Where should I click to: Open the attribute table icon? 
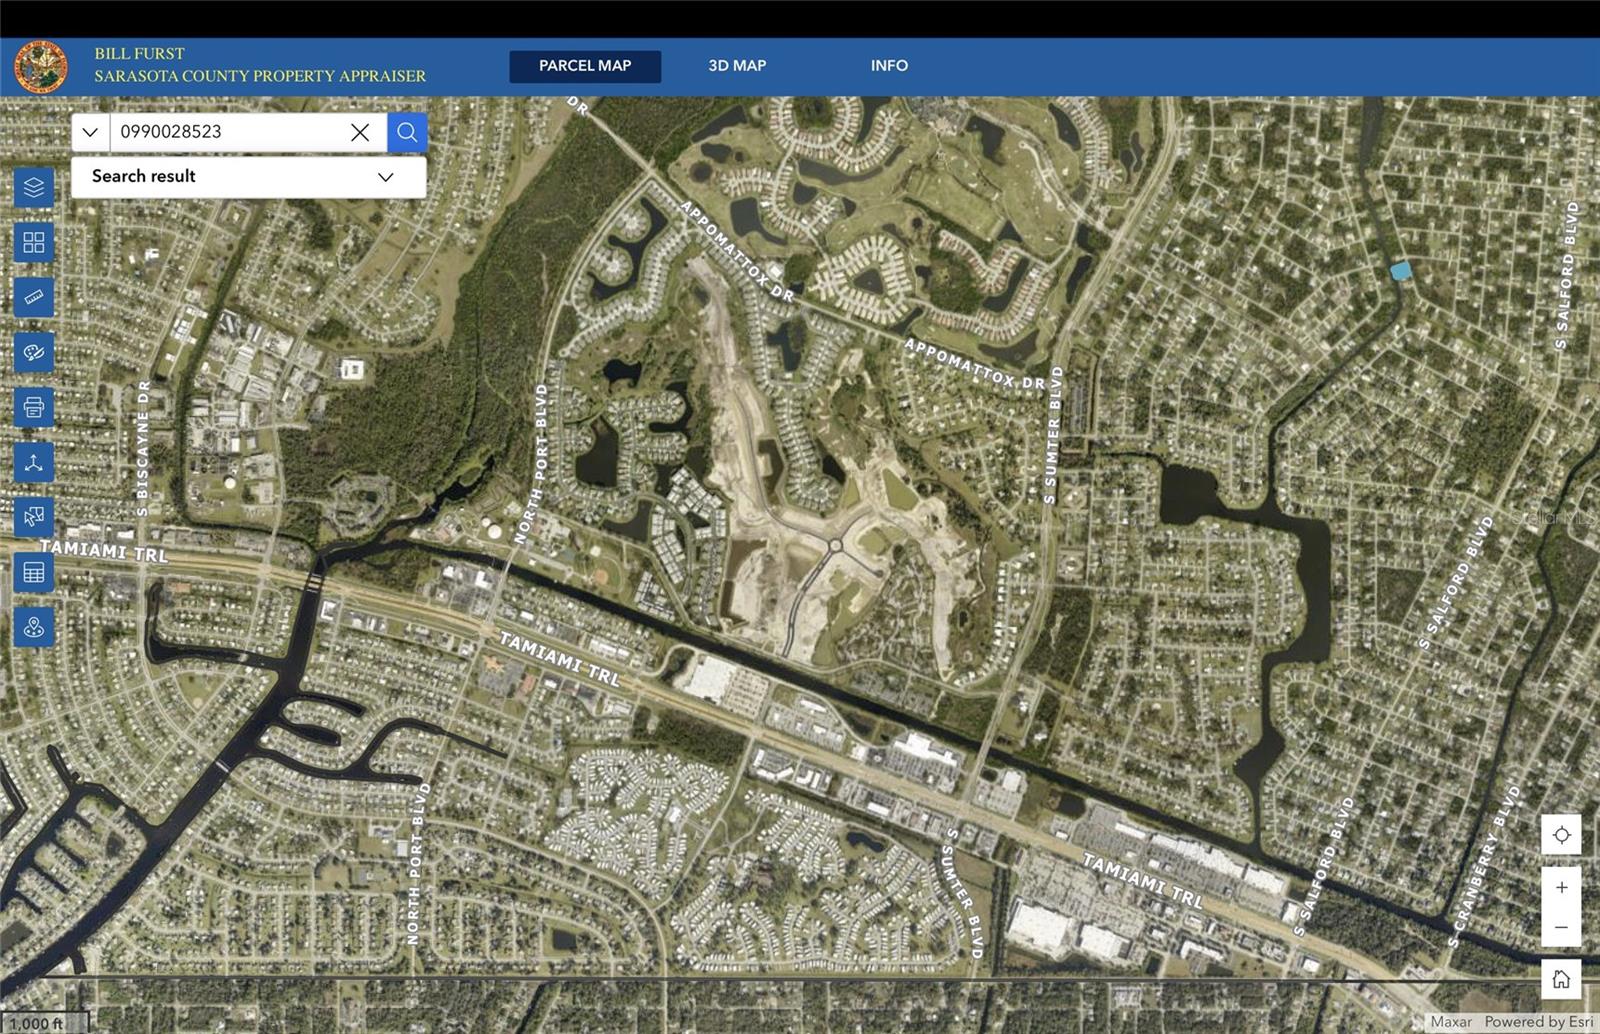click(x=34, y=573)
